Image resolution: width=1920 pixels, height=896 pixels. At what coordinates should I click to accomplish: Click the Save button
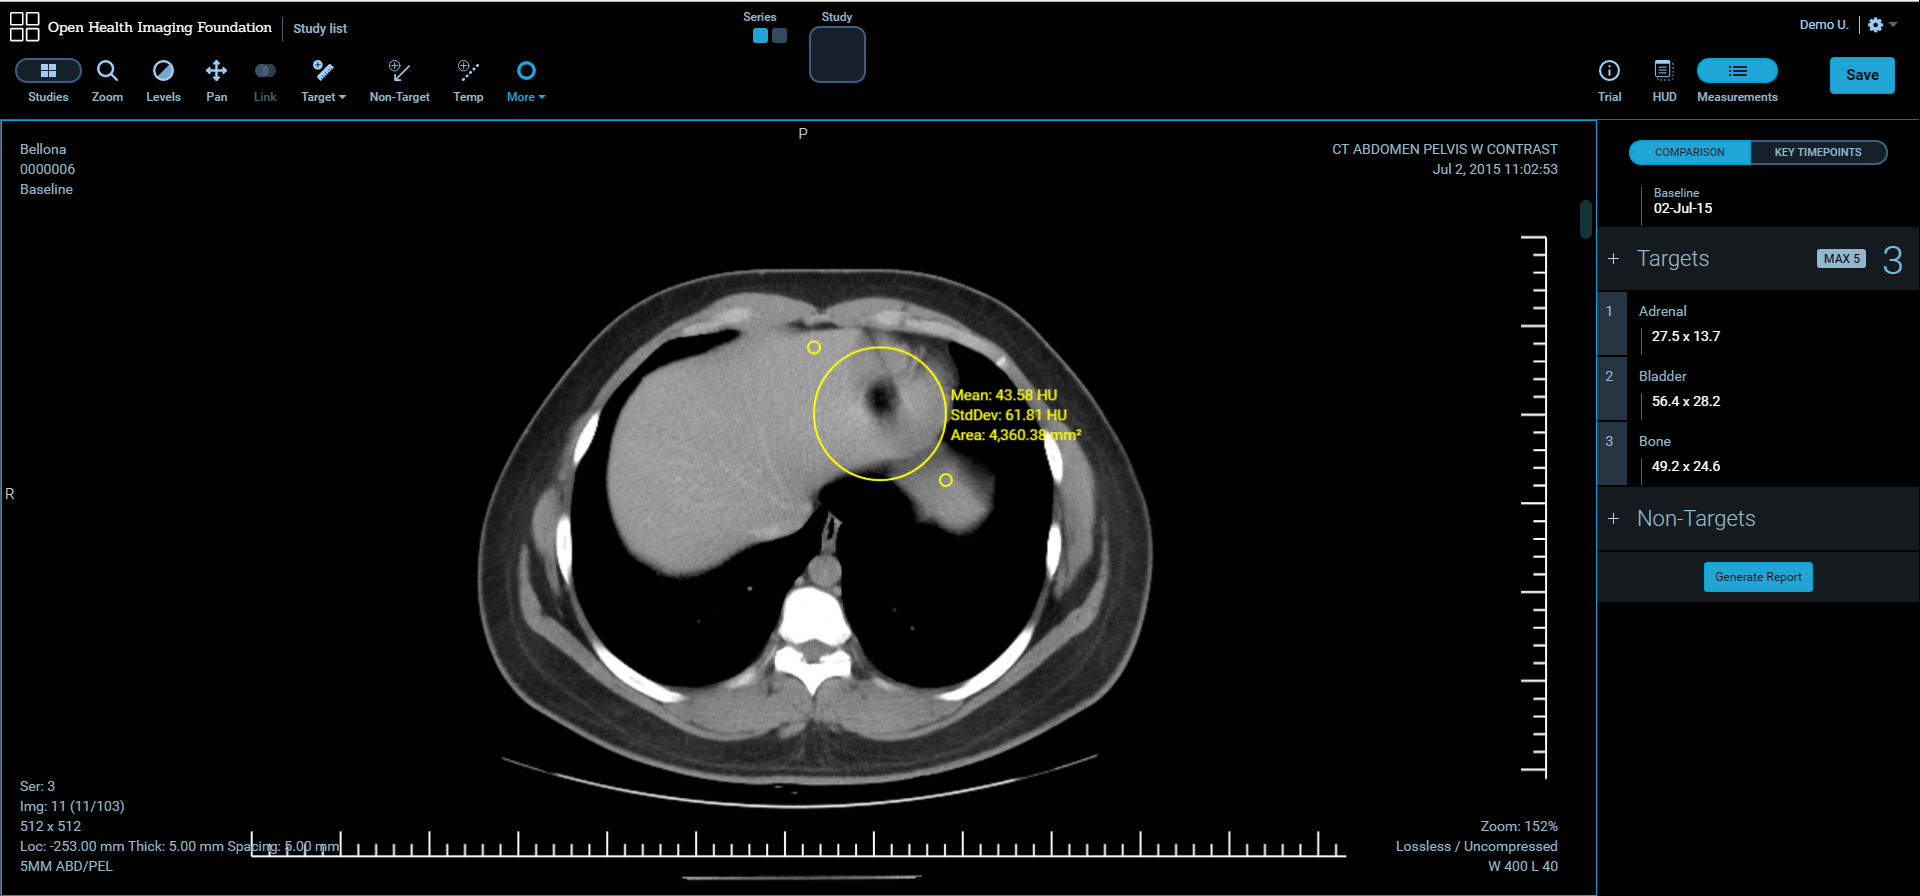coord(1861,75)
